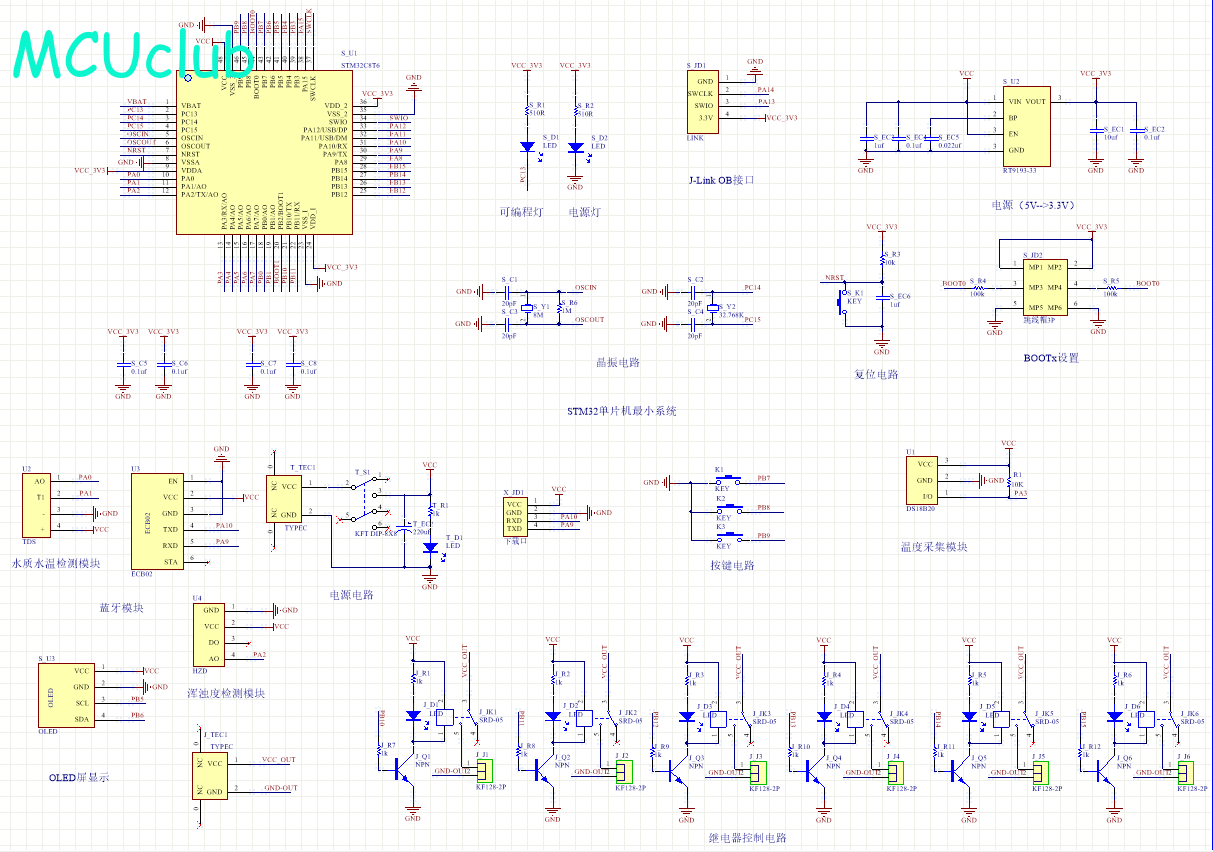Click the '蓝牙模块' label
Screen dimensions: 1213x852
click(121, 607)
